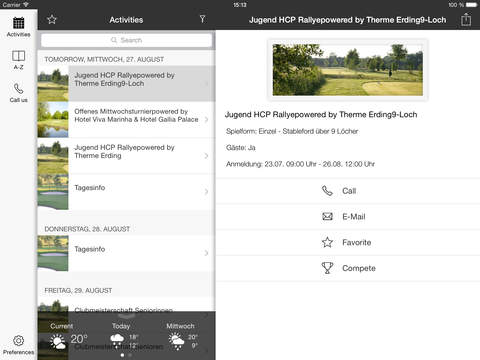Tap the golf course photo in details
Image resolution: width=480 pixels, height=360 pixels.
pyautogui.click(x=348, y=70)
